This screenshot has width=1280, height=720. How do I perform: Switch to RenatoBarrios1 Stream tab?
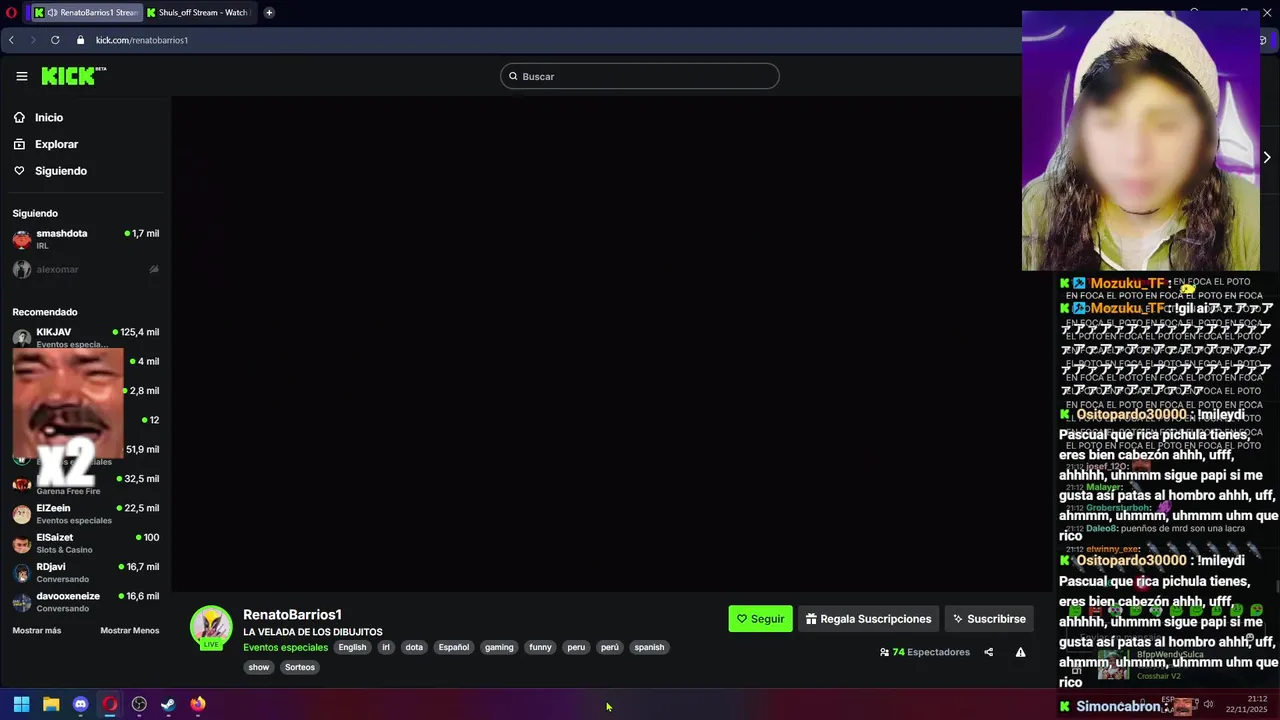point(85,13)
